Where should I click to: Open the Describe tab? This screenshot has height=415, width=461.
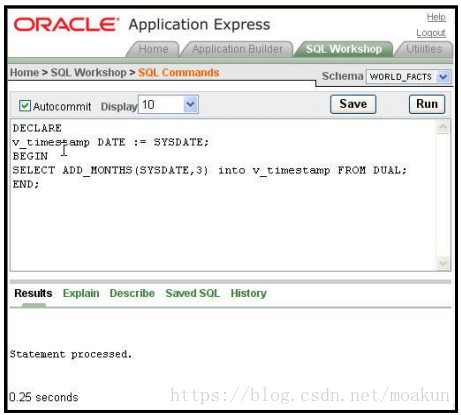coord(132,293)
